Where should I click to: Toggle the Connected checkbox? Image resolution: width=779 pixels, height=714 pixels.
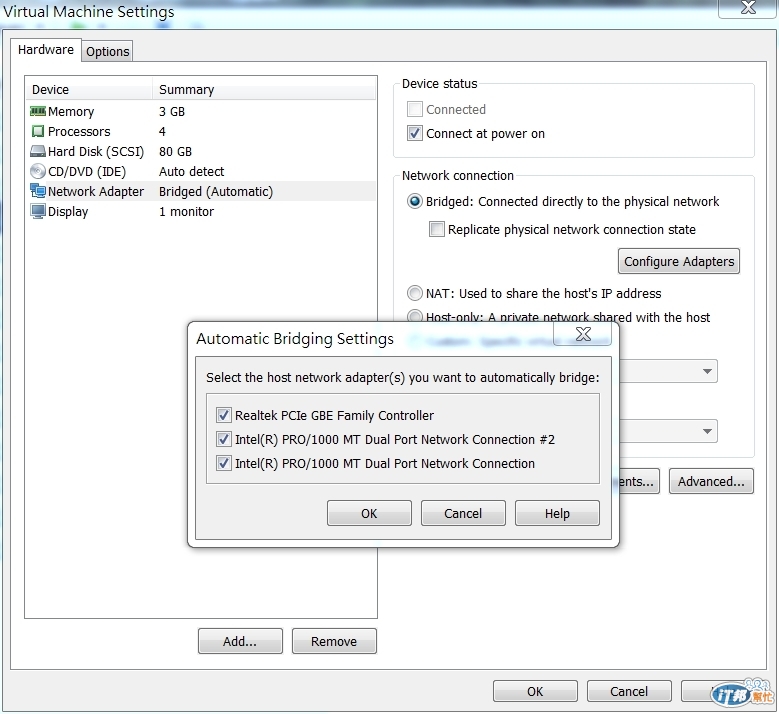tap(414, 109)
